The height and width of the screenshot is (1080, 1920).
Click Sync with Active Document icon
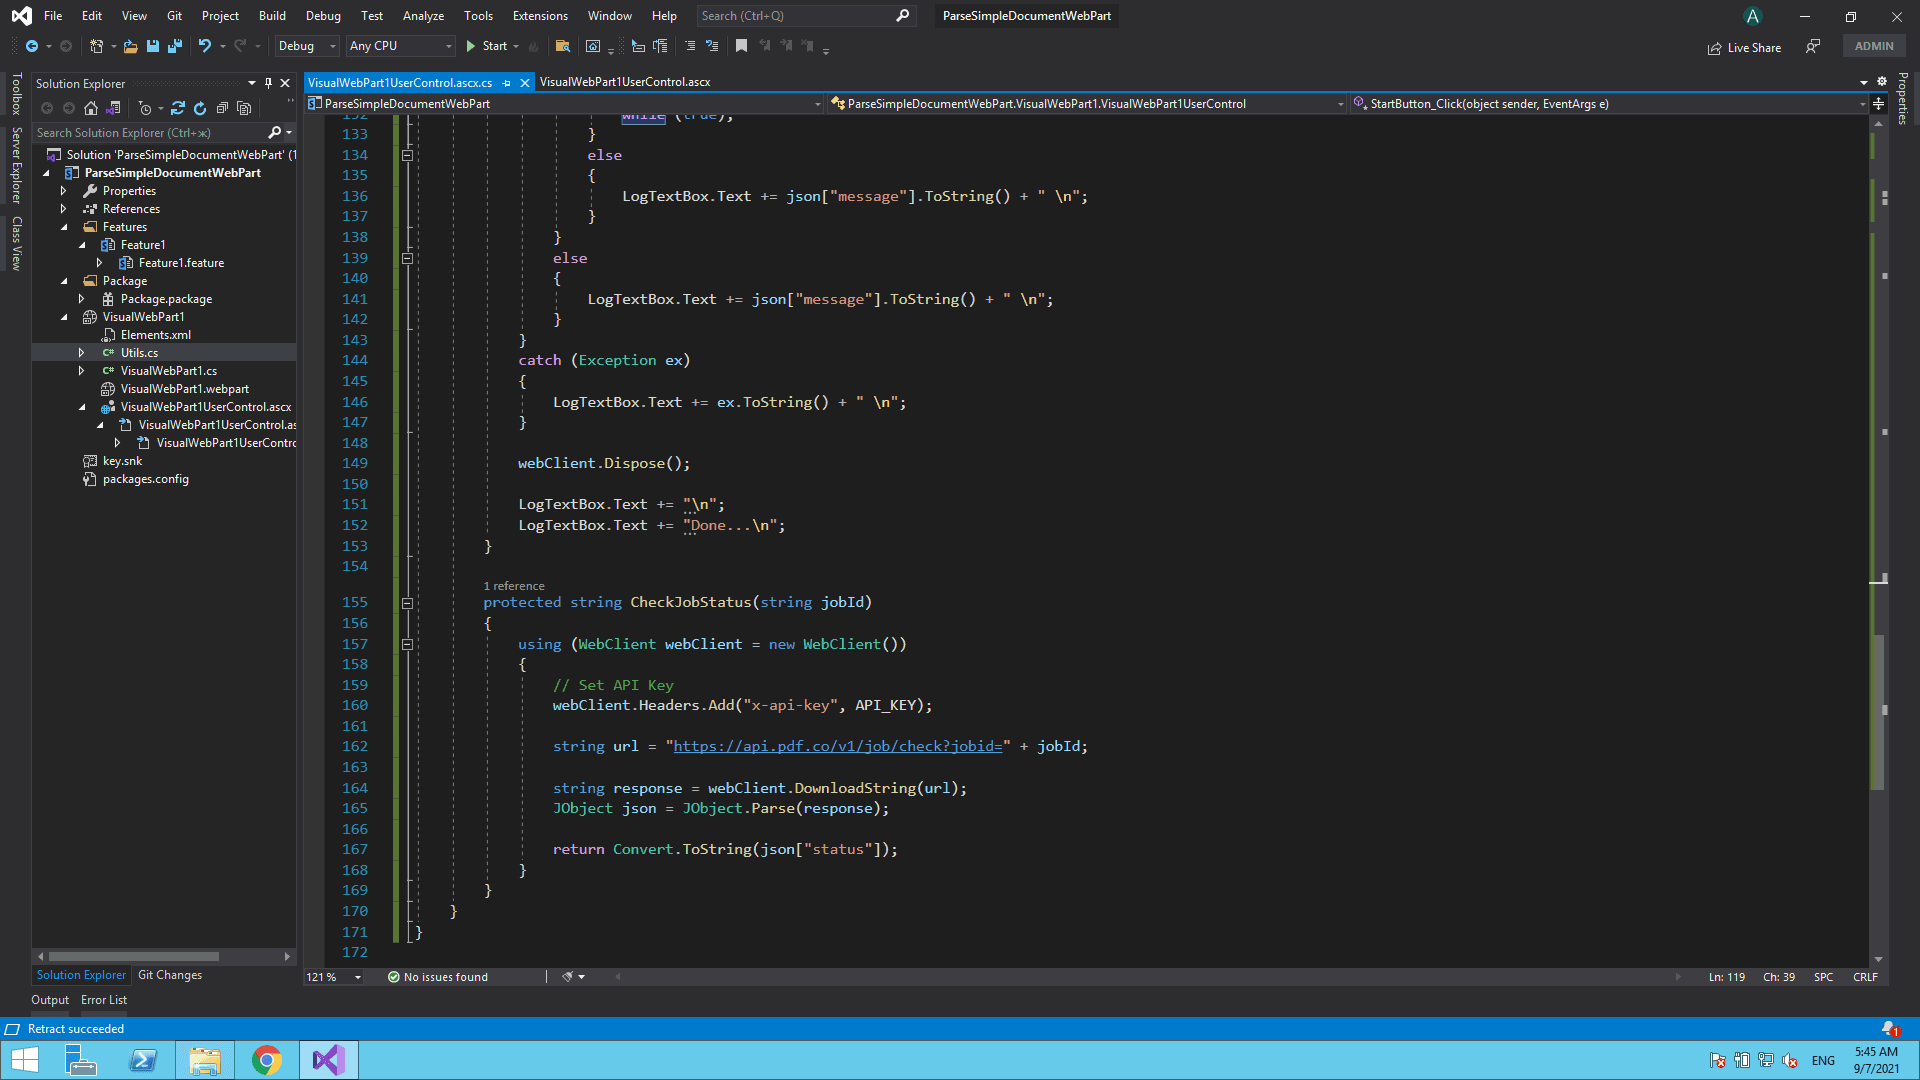[x=178, y=108]
